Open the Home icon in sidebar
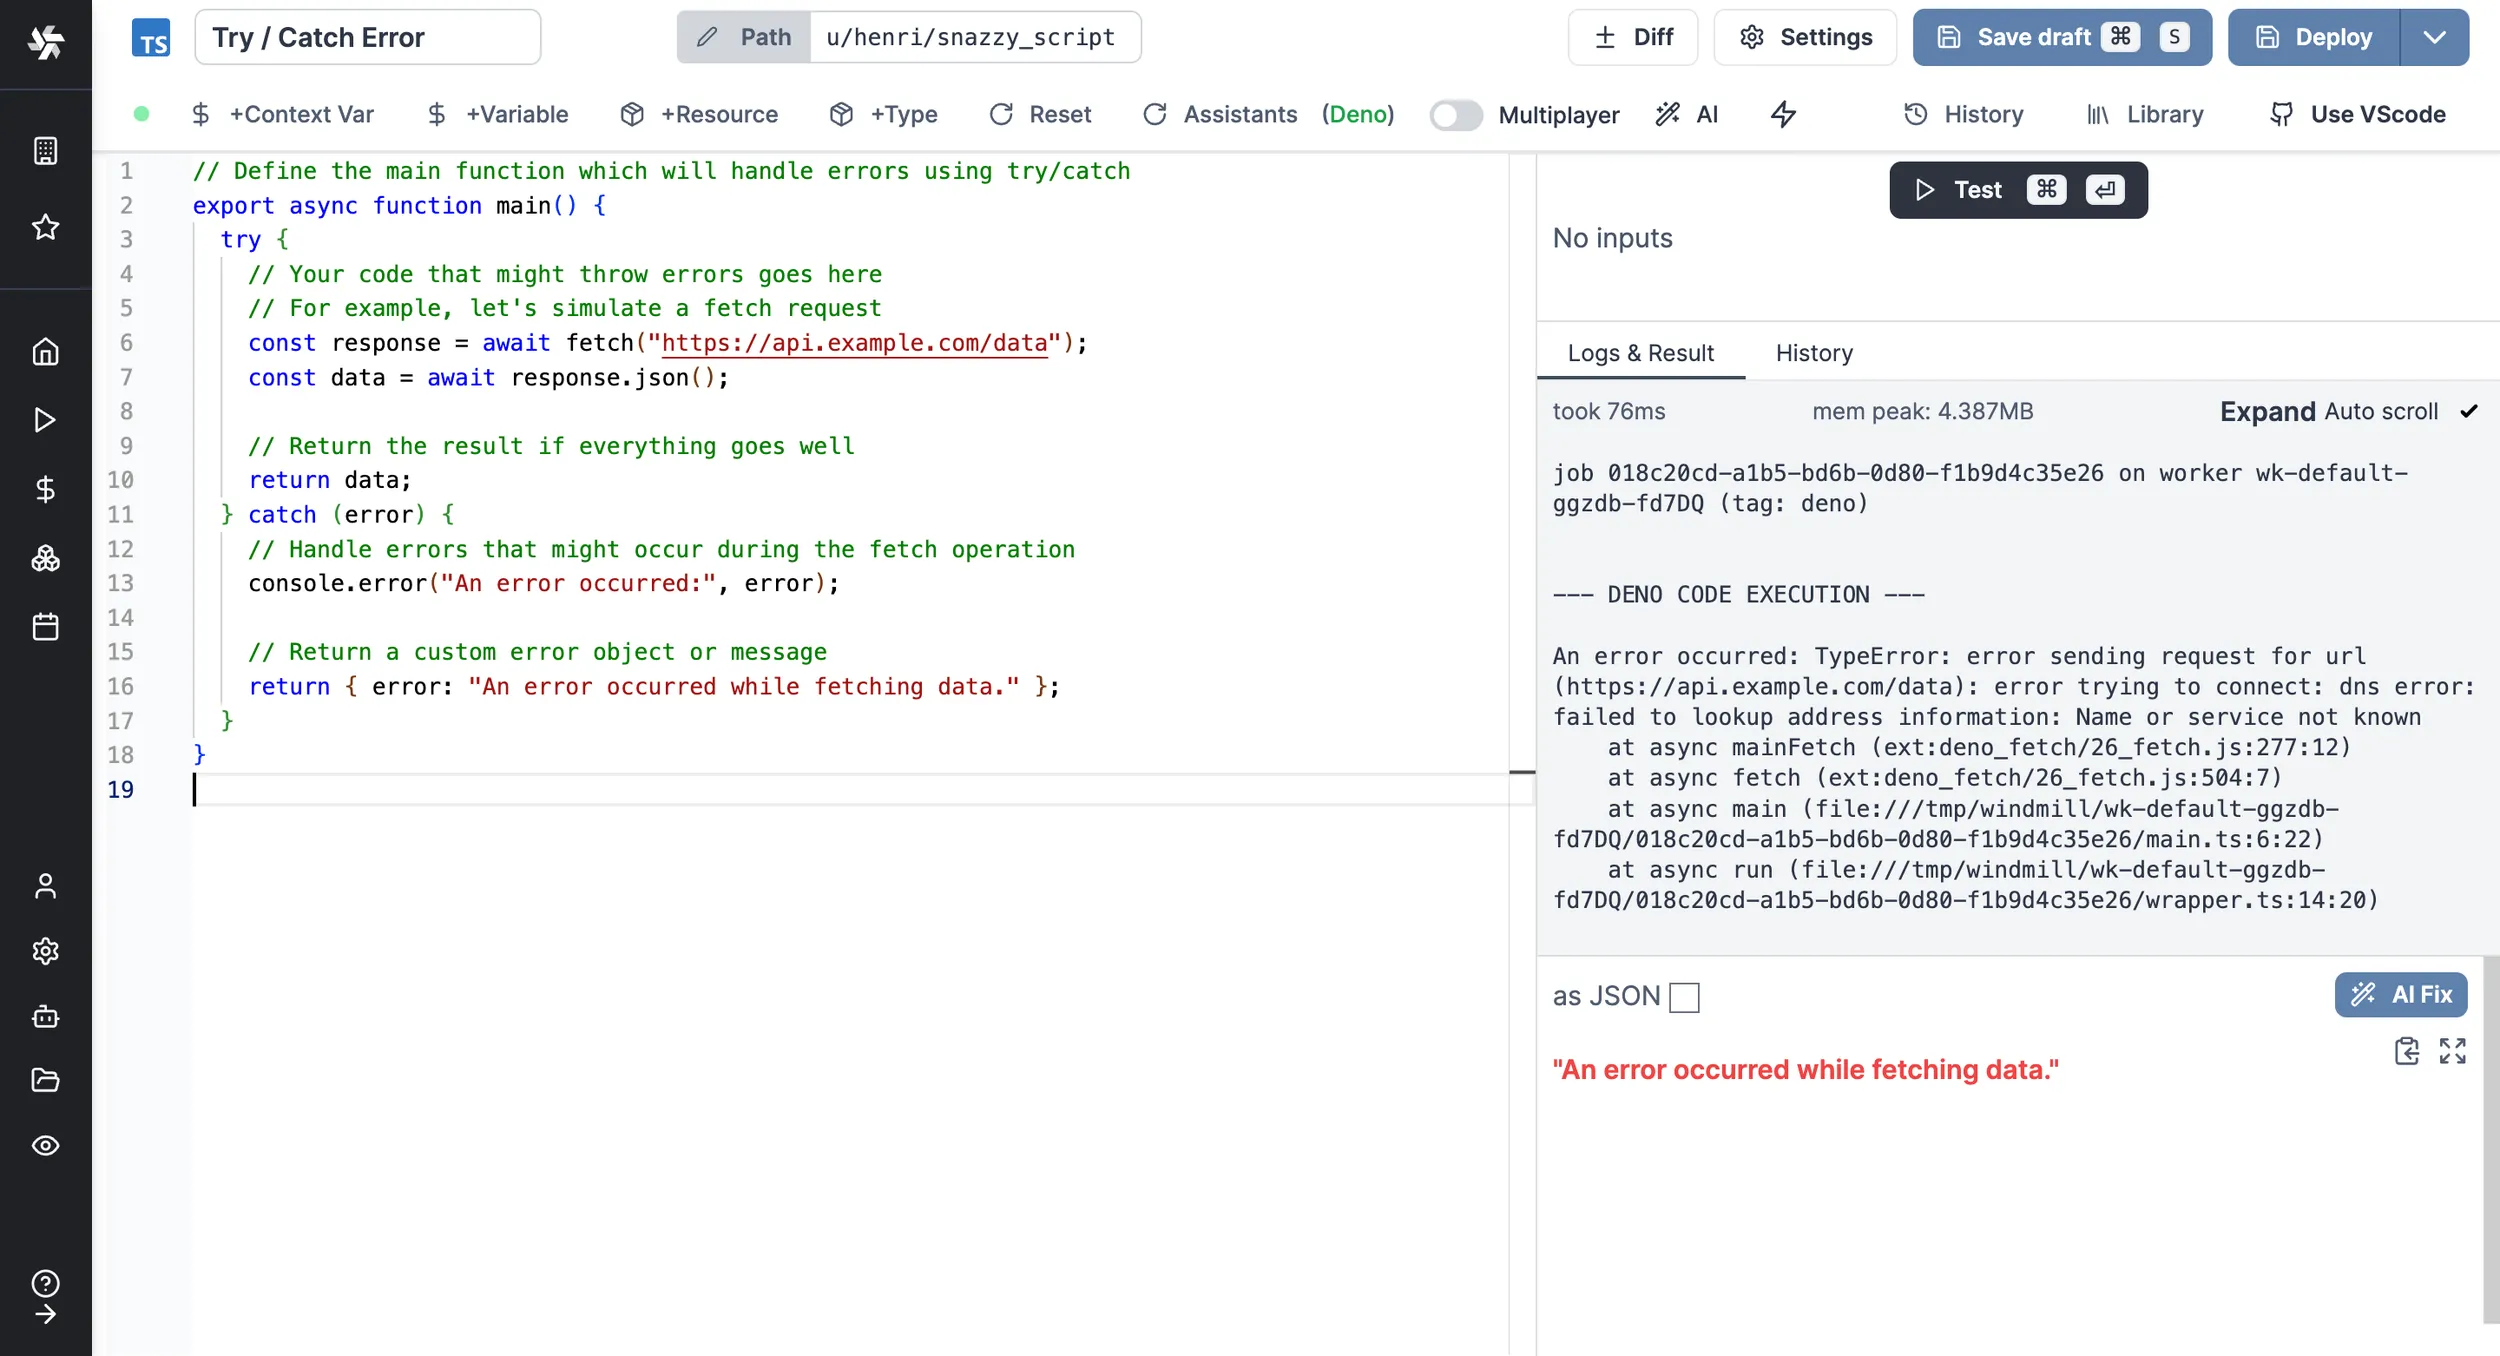 (x=45, y=352)
